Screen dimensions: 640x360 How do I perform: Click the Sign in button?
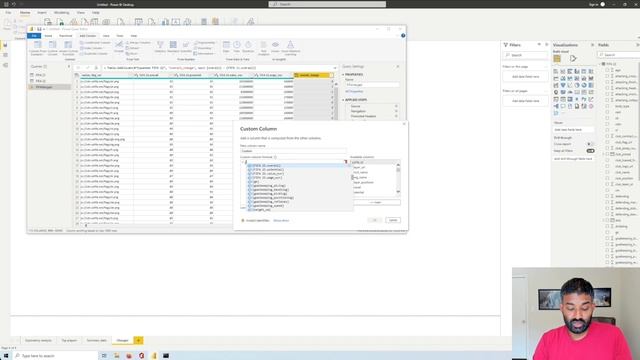pyautogui.click(x=597, y=4)
